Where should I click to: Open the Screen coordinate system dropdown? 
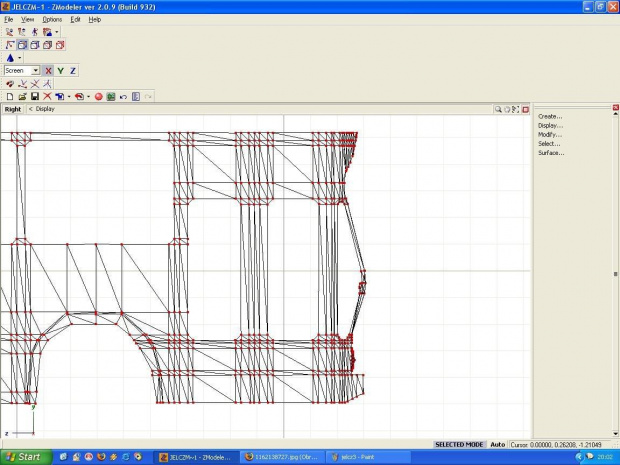pyautogui.click(x=35, y=71)
